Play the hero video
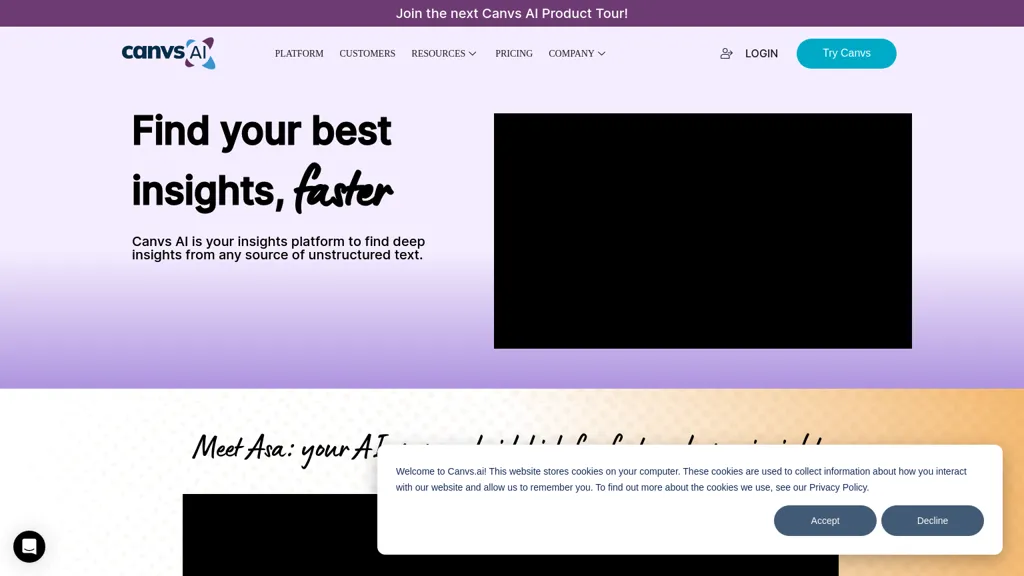The image size is (1024, 576). coord(703,231)
